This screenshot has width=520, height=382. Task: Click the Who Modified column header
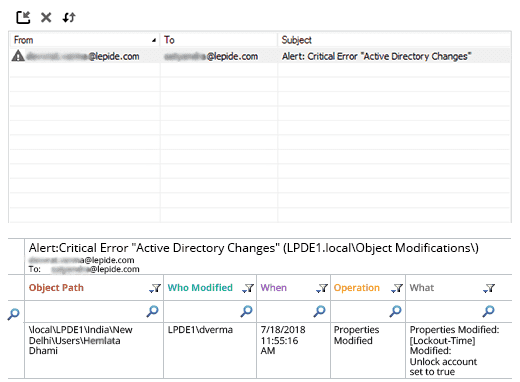[x=200, y=288]
